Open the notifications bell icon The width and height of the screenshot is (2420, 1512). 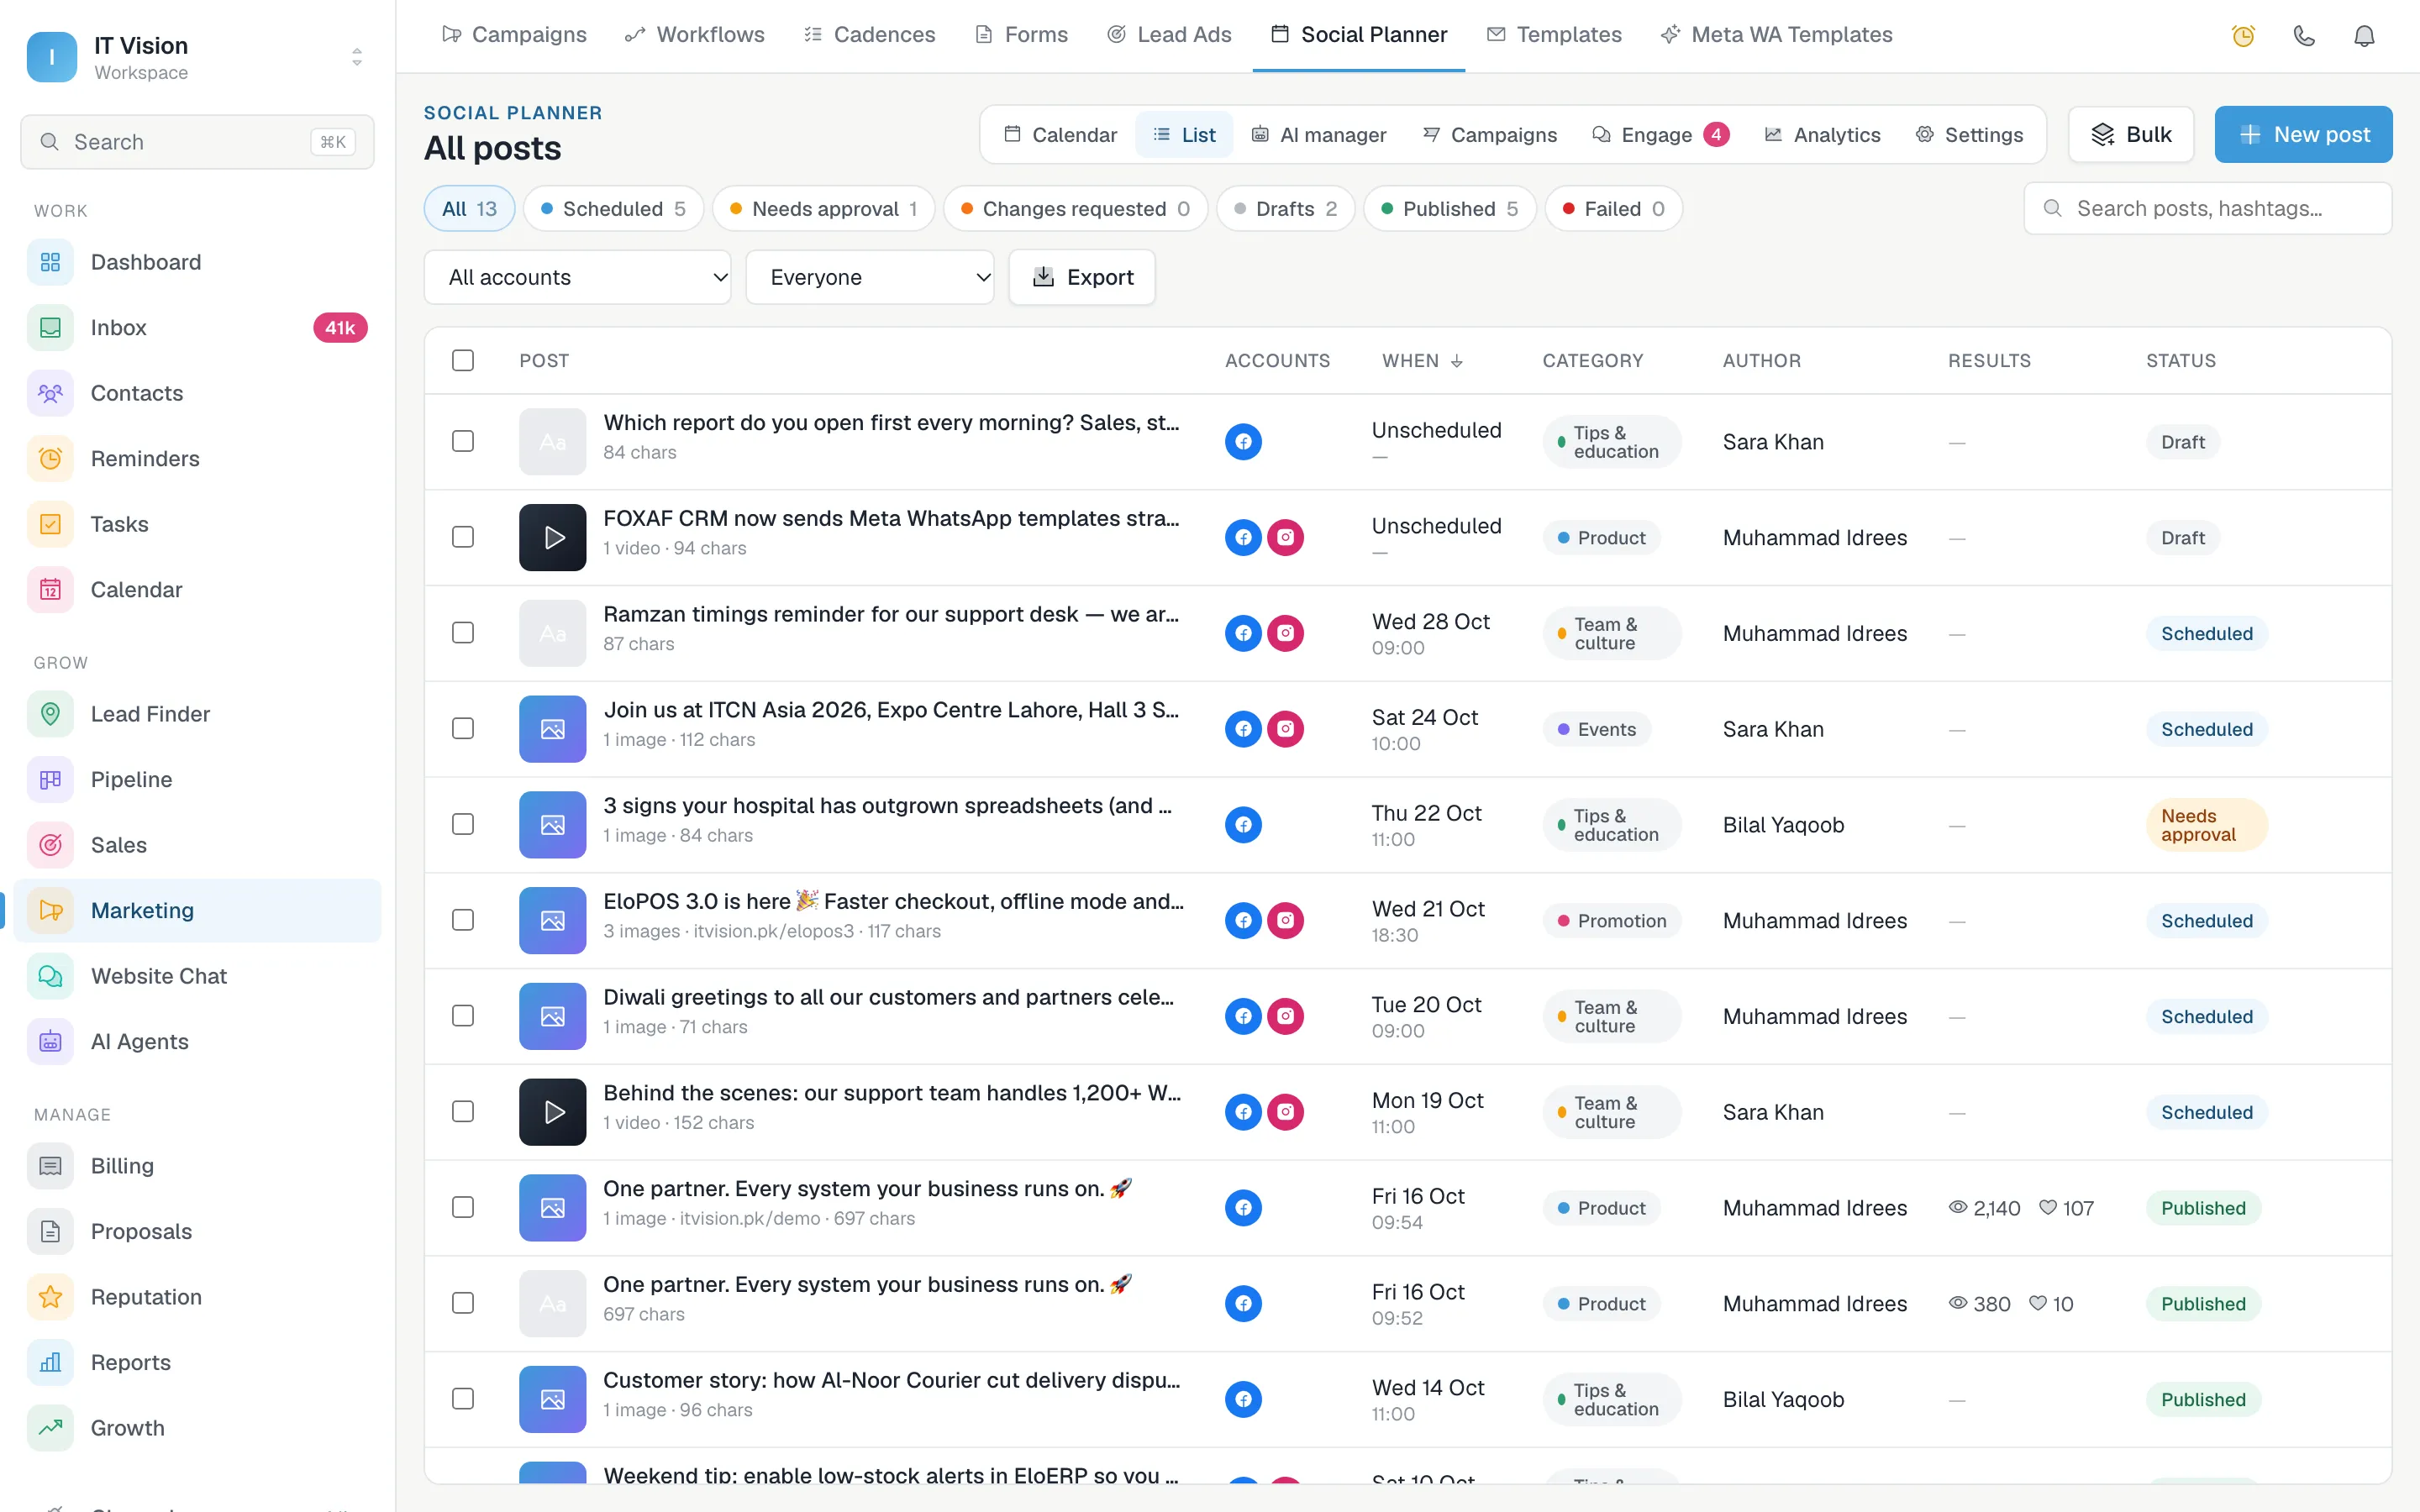[x=2364, y=36]
